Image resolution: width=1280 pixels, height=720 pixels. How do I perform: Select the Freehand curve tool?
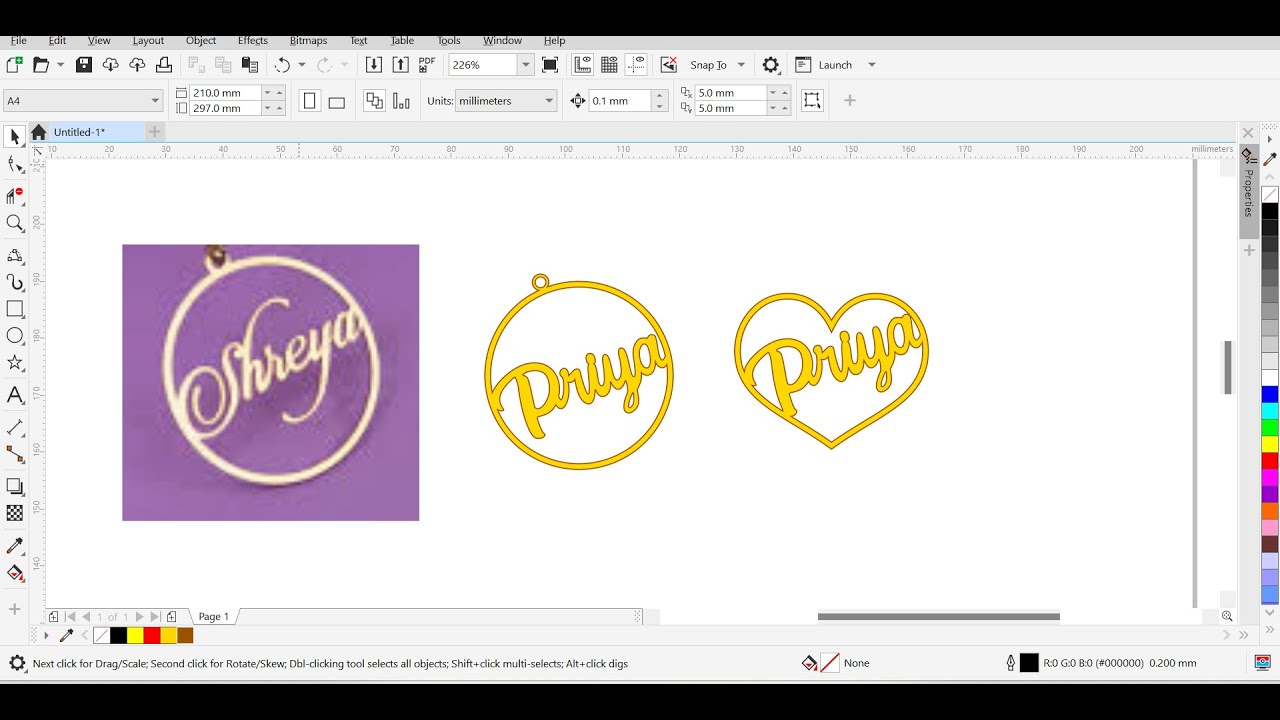[14, 254]
